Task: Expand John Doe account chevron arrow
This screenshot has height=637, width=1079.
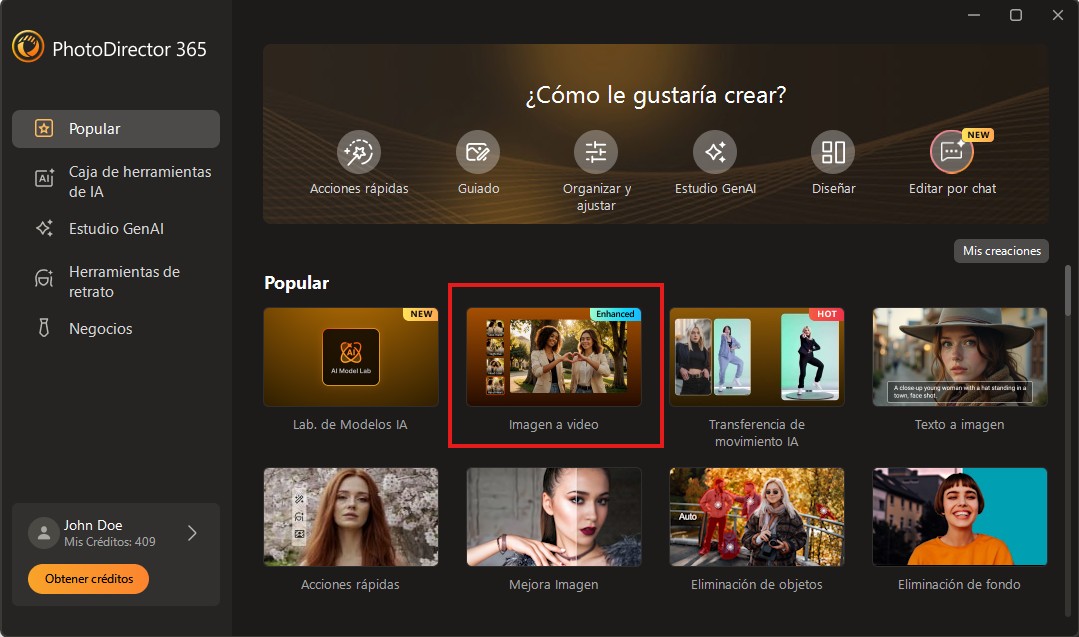Action: tap(193, 533)
